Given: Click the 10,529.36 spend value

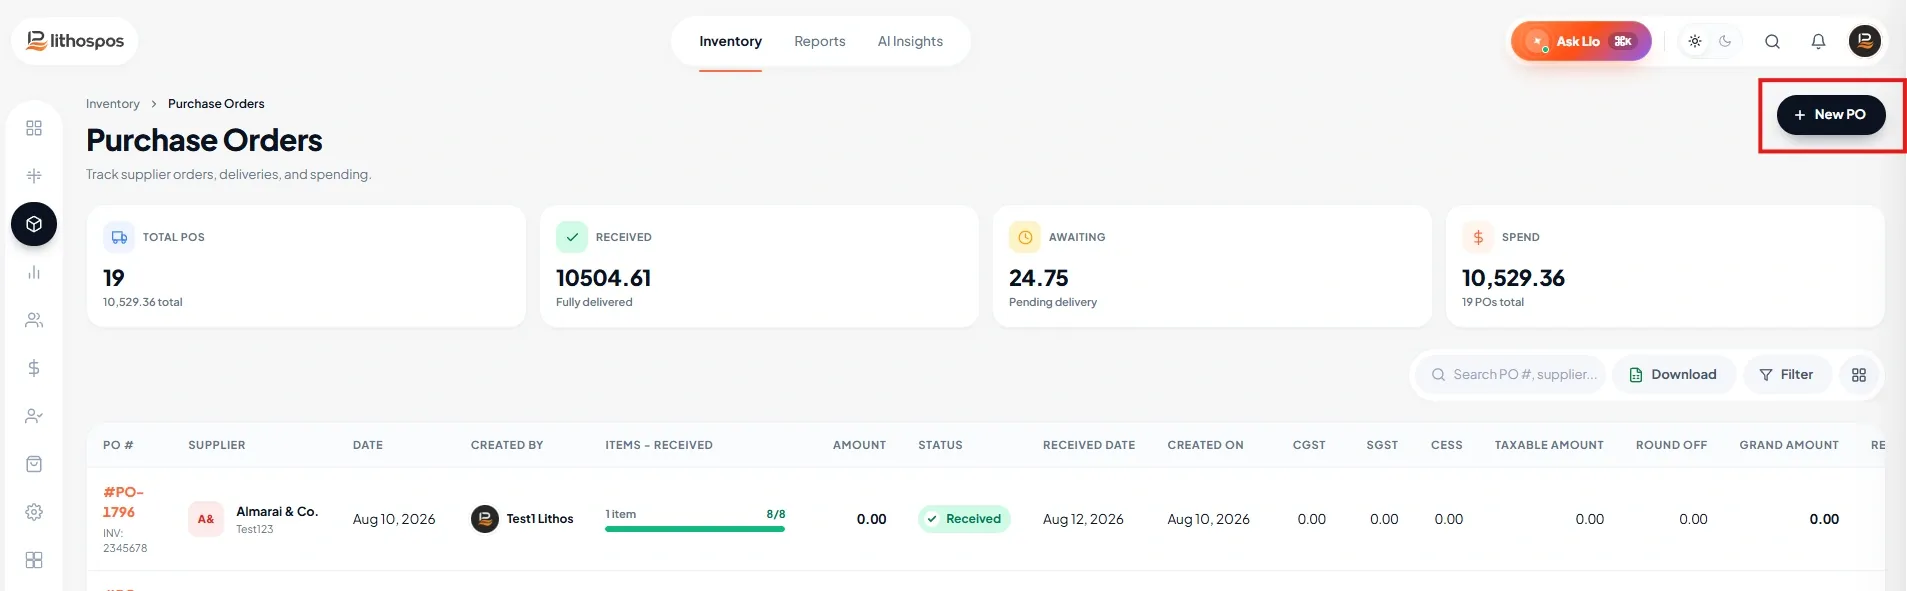Looking at the screenshot, I should [x=1513, y=278].
